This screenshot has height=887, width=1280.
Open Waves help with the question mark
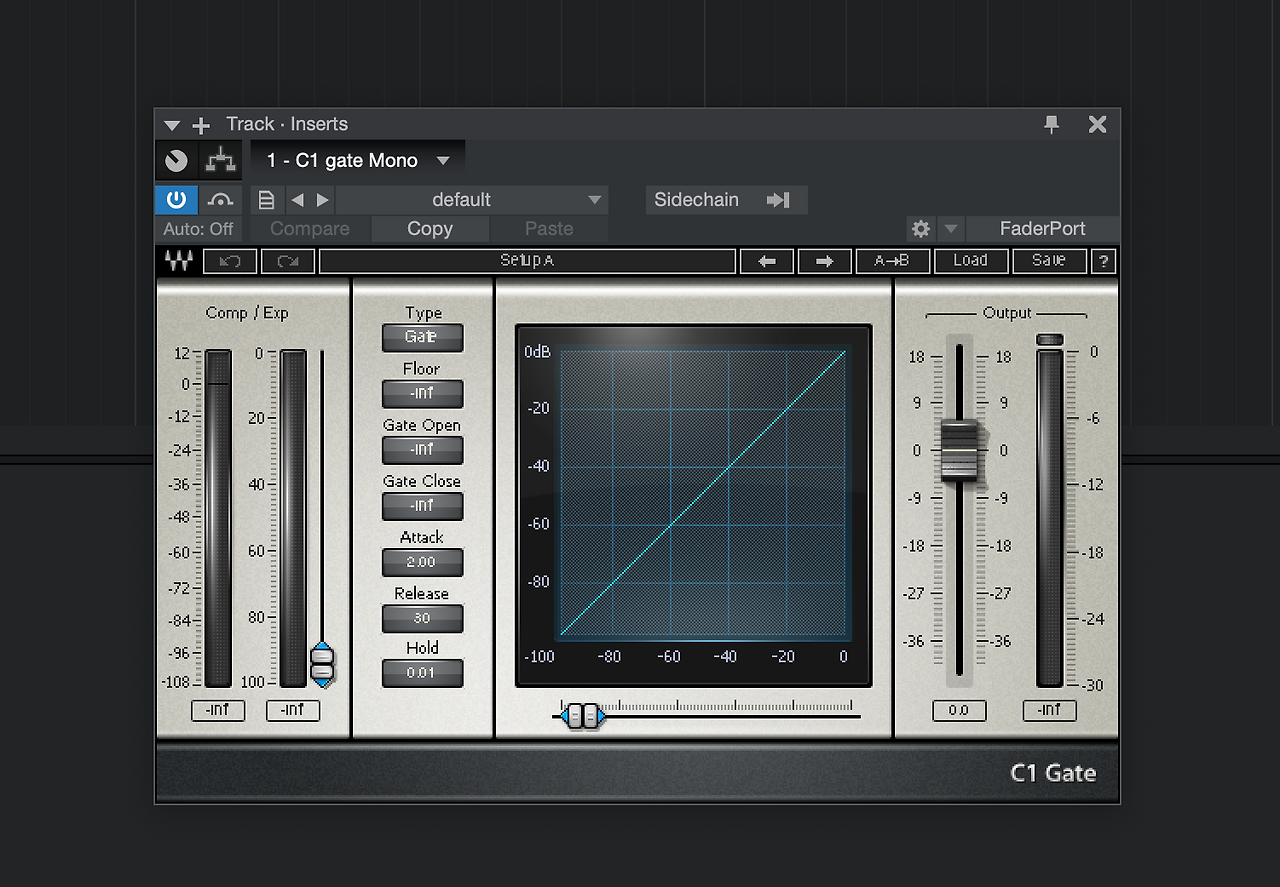point(1104,261)
